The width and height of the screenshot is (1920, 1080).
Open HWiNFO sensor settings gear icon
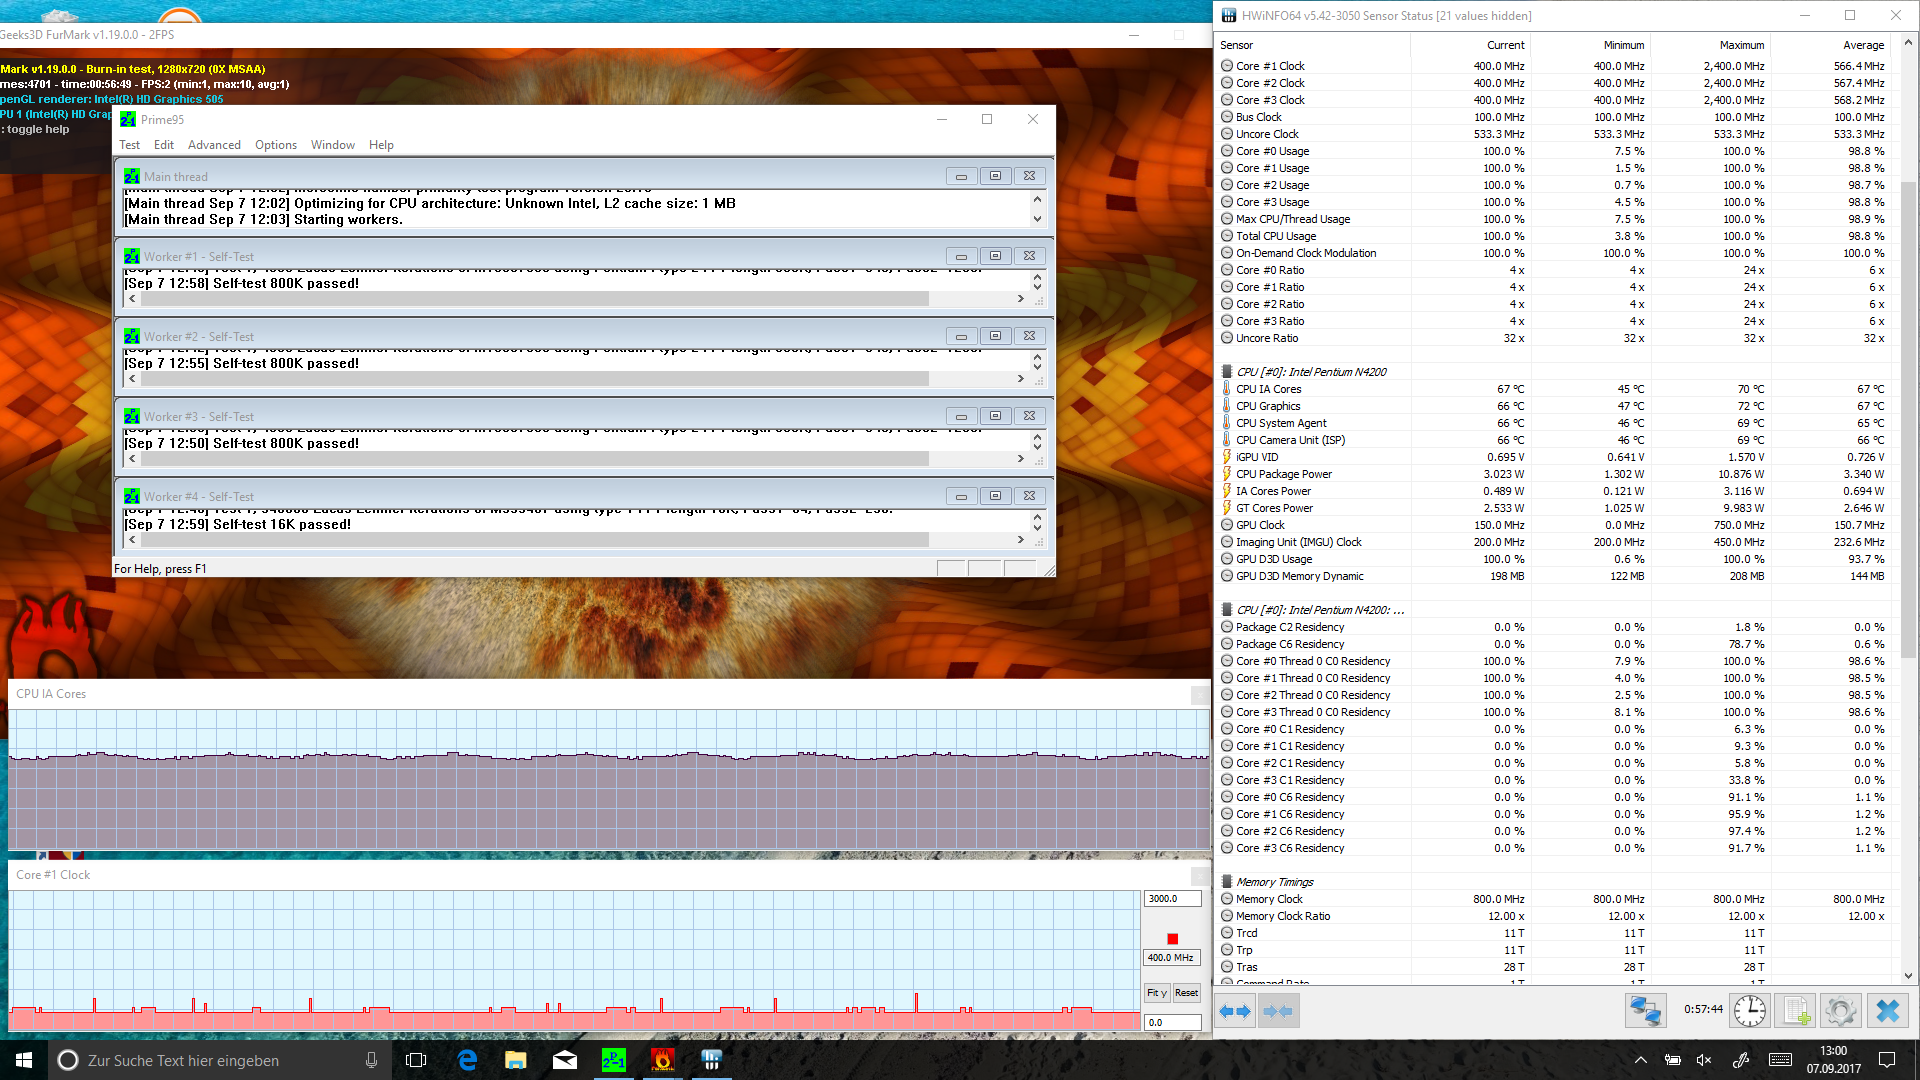pyautogui.click(x=1840, y=1011)
